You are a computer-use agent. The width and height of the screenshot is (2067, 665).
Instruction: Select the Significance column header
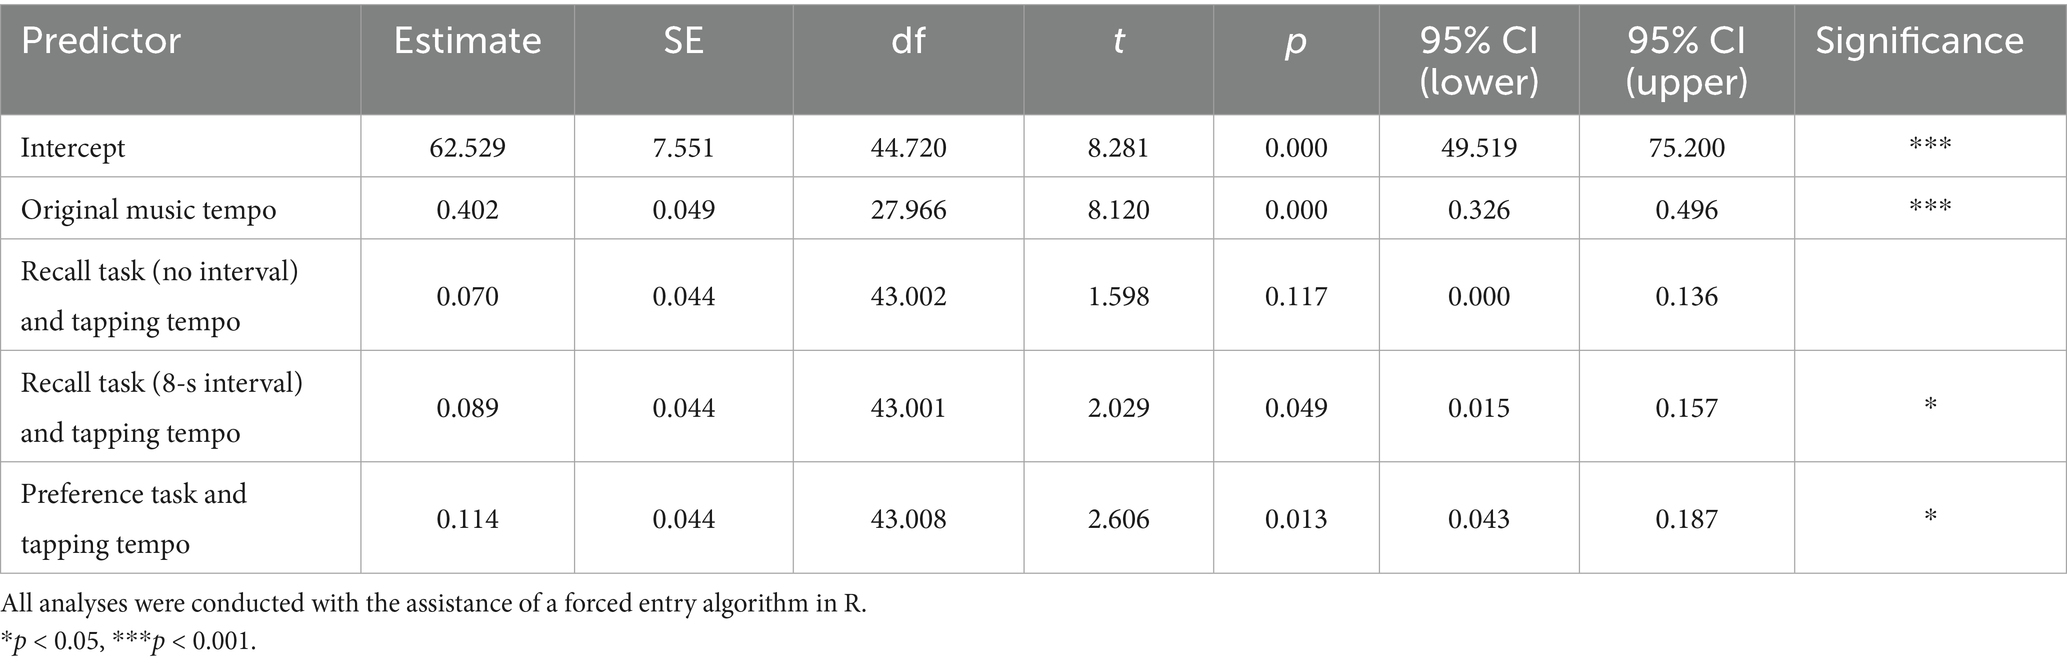1920,41
